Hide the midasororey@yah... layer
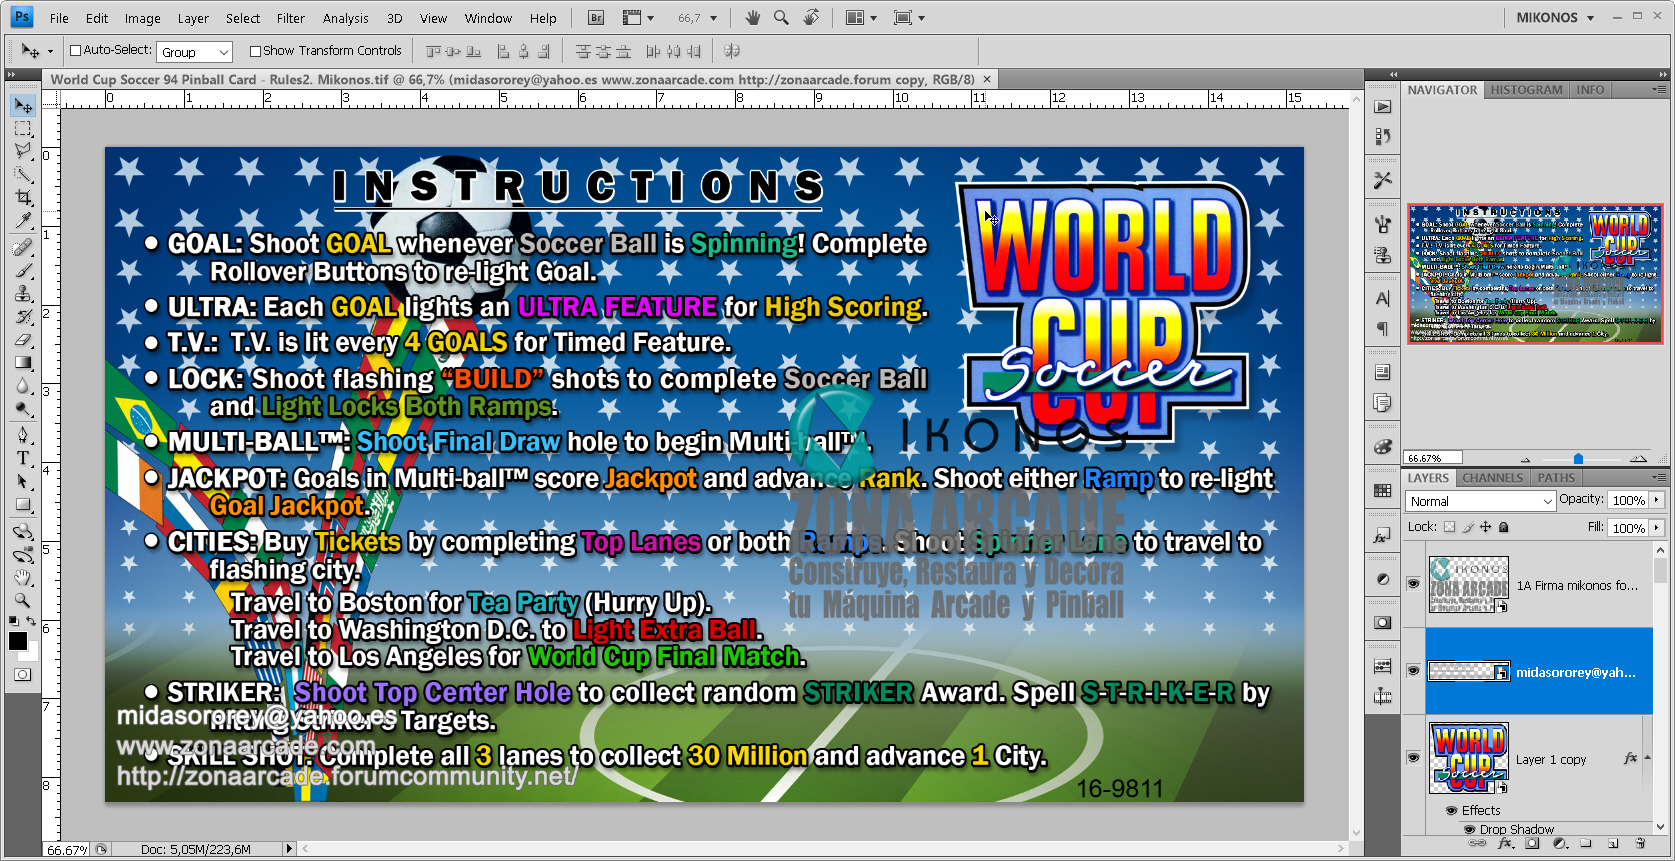This screenshot has width=1675, height=861. tap(1413, 671)
